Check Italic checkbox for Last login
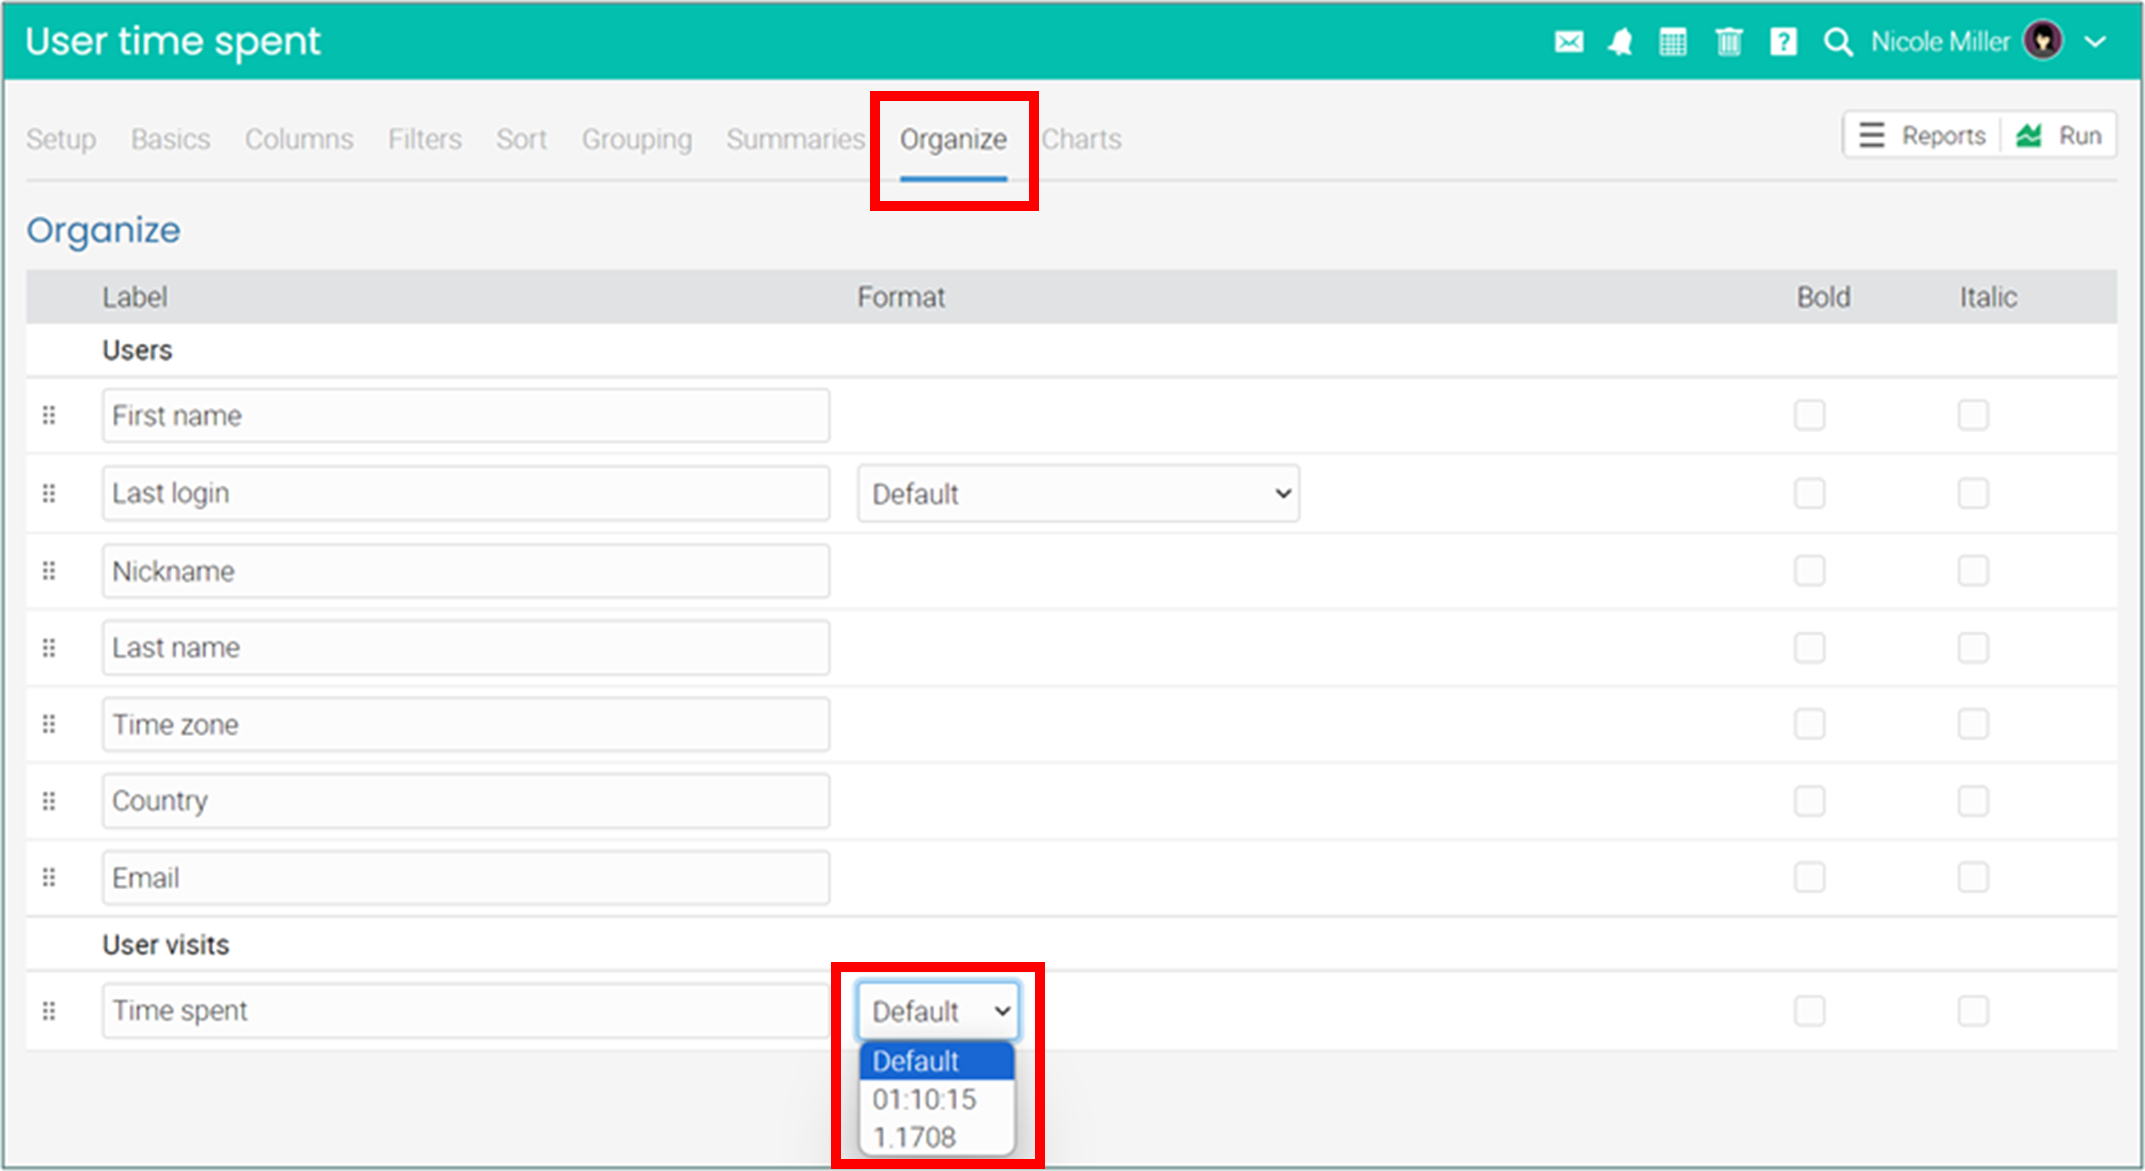 point(1972,493)
